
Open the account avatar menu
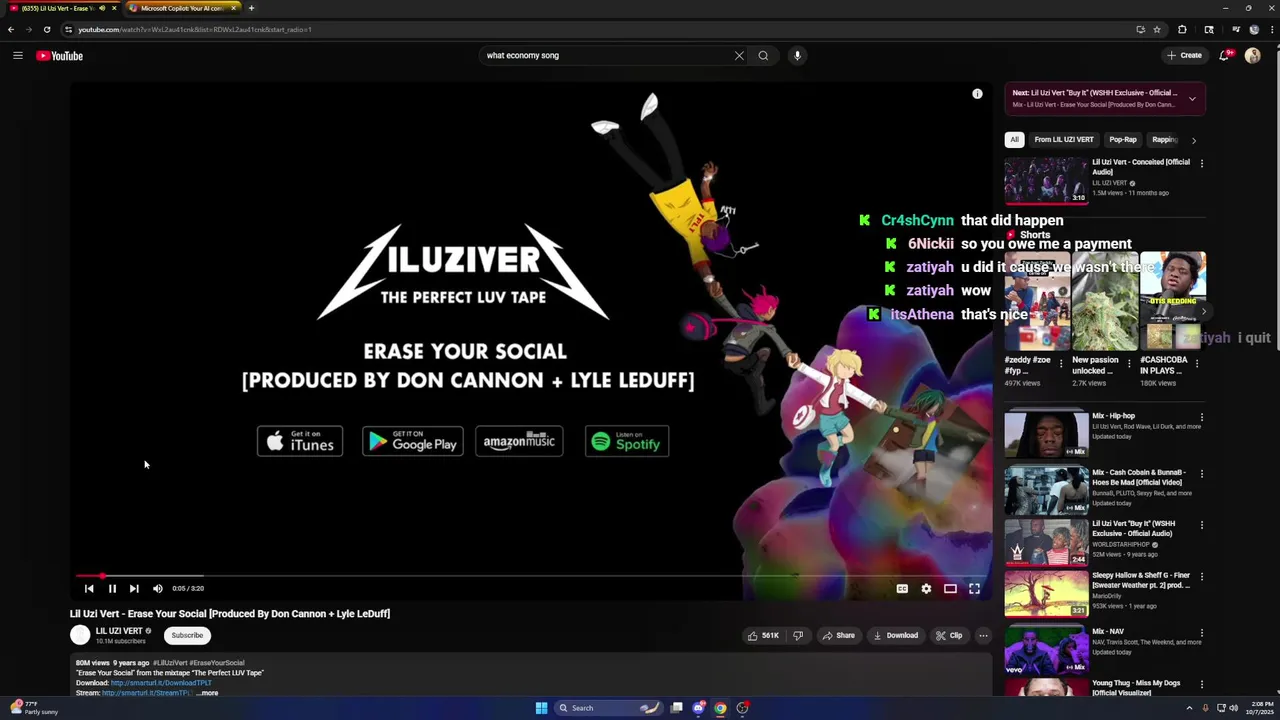1253,56
